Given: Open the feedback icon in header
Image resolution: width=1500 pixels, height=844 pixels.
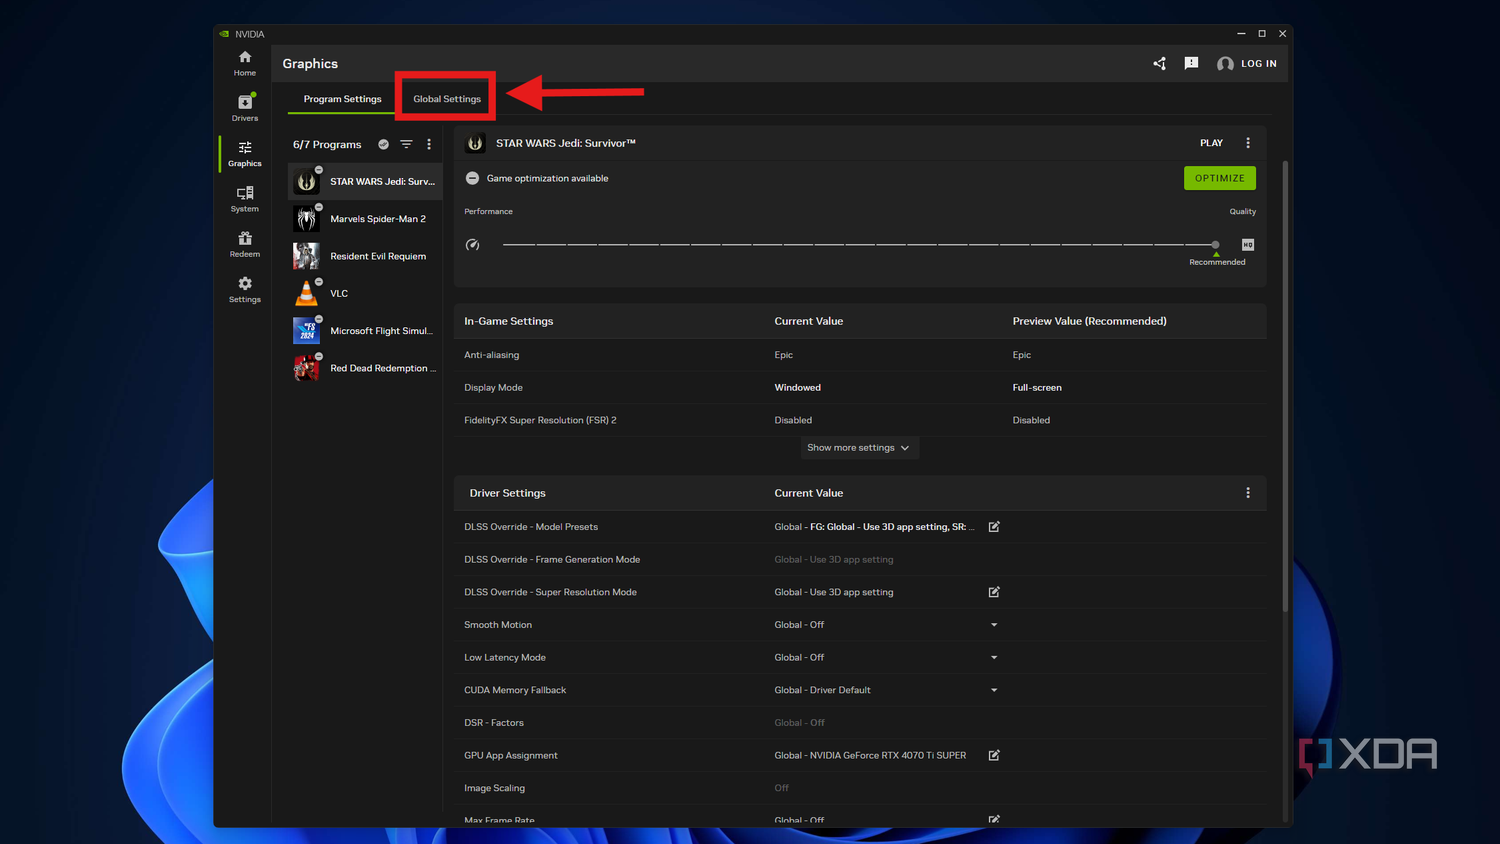Looking at the screenshot, I should click(x=1191, y=63).
